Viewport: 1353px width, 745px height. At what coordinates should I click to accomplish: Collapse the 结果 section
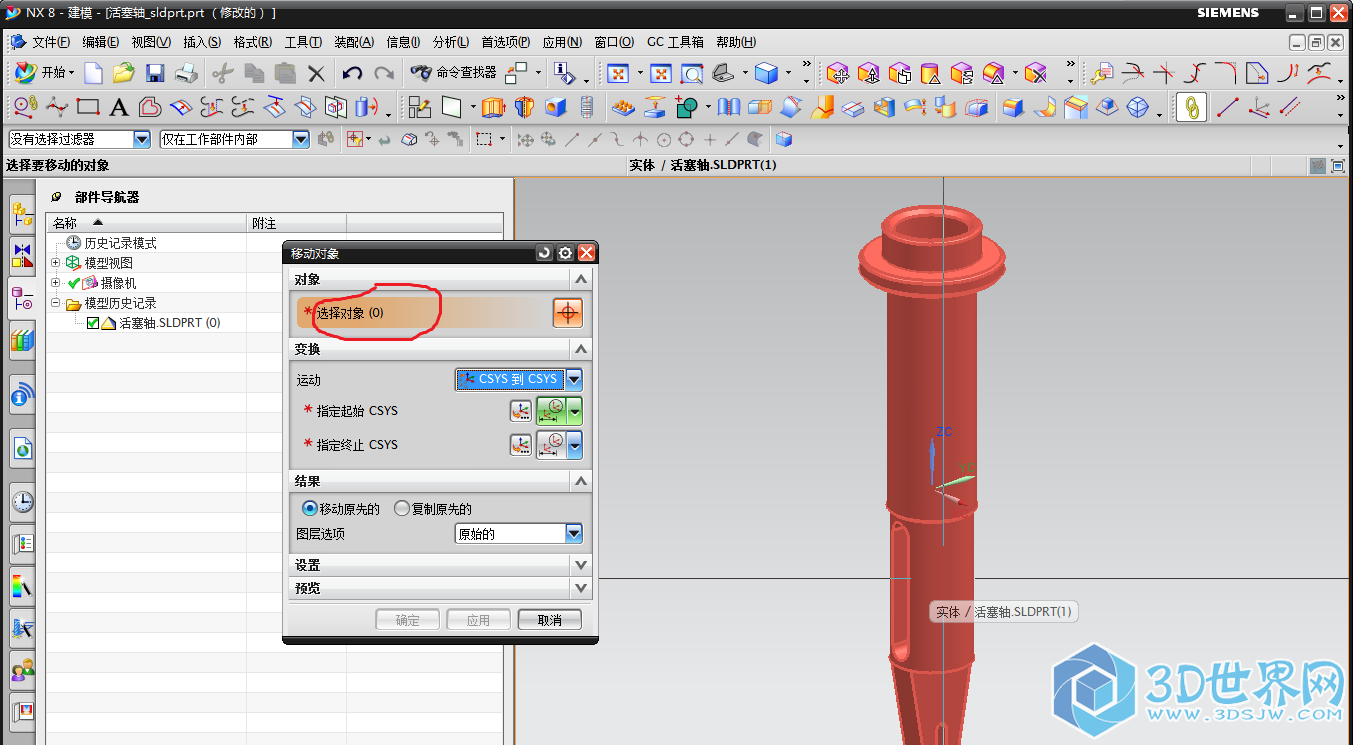coord(581,481)
